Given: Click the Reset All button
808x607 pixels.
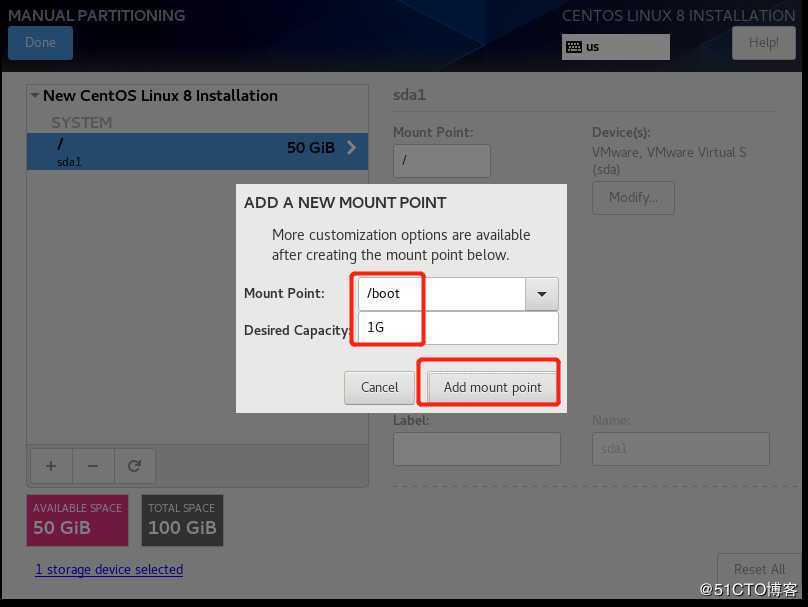Looking at the screenshot, I should (759, 569).
